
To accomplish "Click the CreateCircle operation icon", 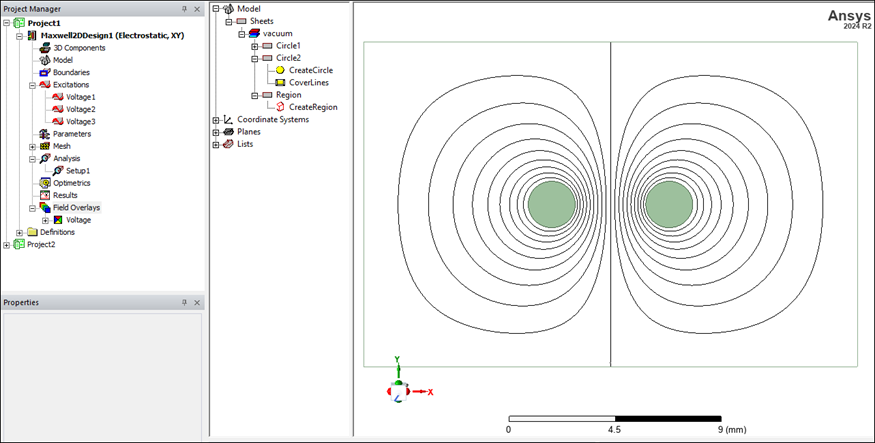I will point(280,70).
